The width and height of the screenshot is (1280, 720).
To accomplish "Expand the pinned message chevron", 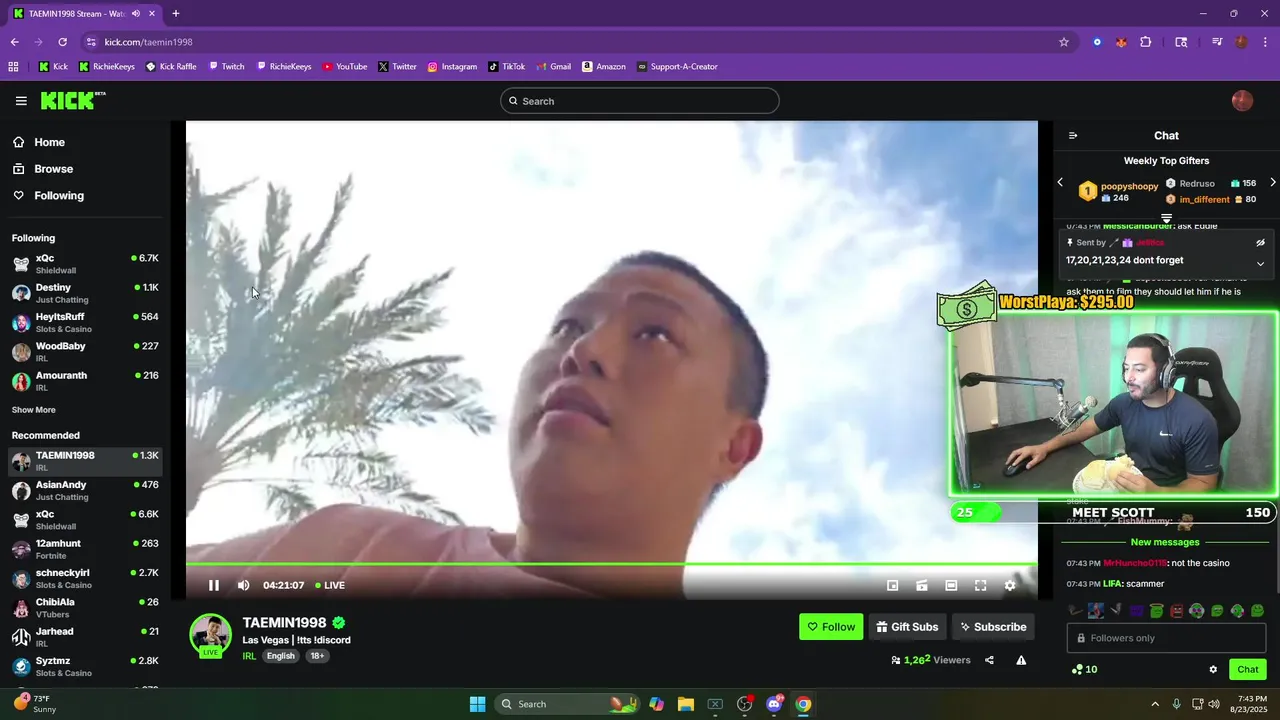I will (1260, 264).
